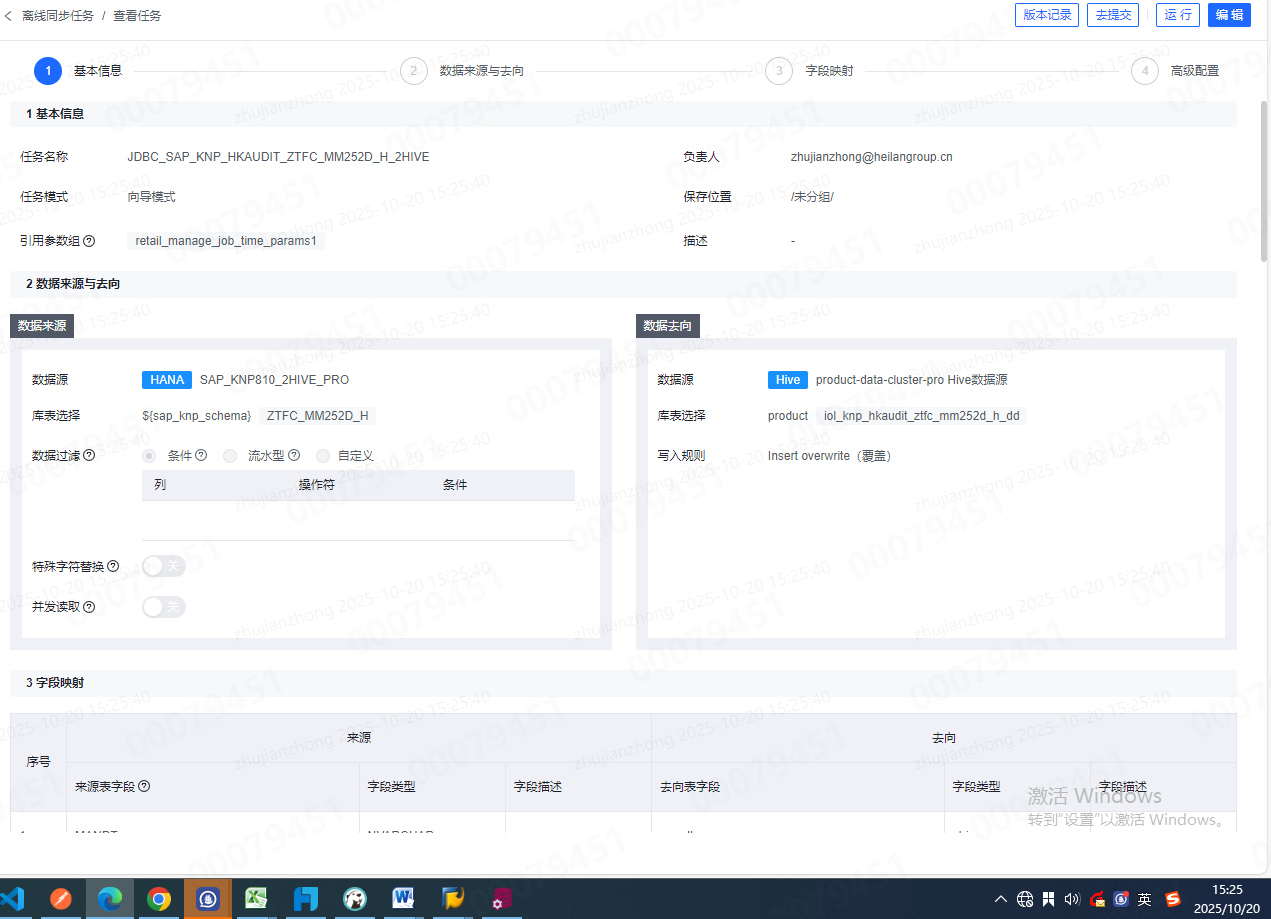Expand the system tray hidden icons chevron

1001,899
